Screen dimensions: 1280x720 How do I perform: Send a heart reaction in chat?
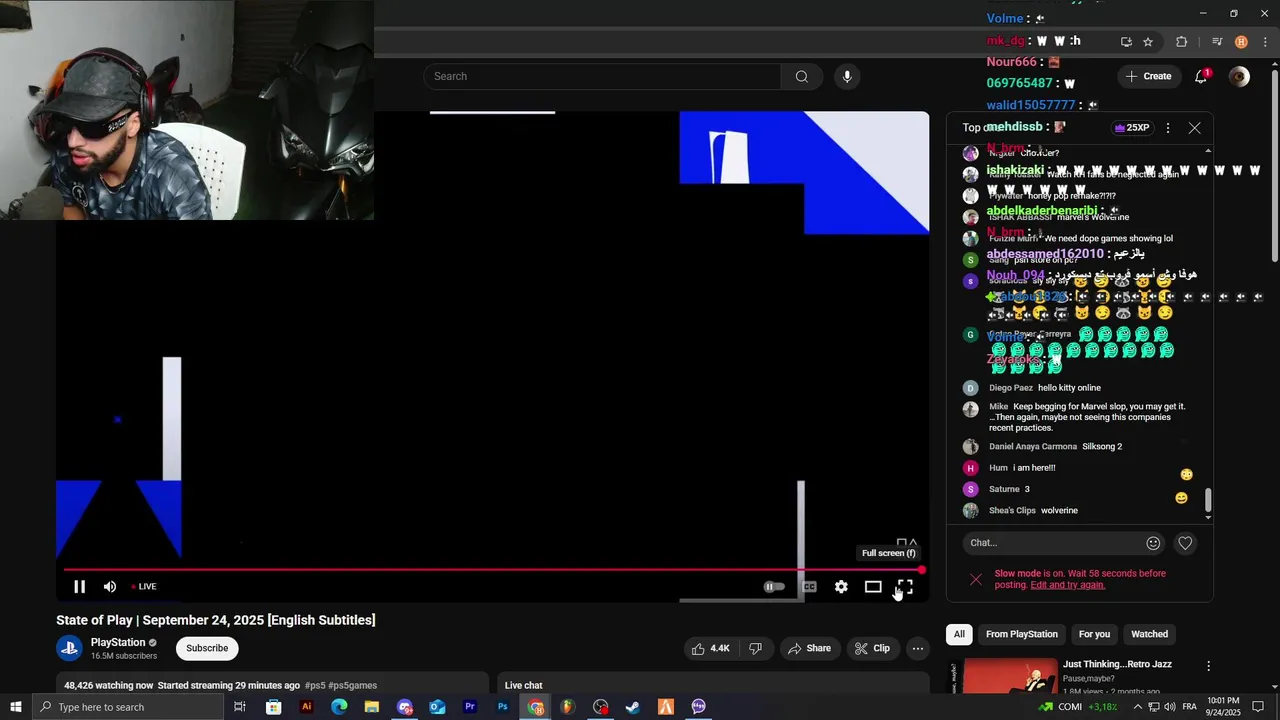tap(1185, 543)
